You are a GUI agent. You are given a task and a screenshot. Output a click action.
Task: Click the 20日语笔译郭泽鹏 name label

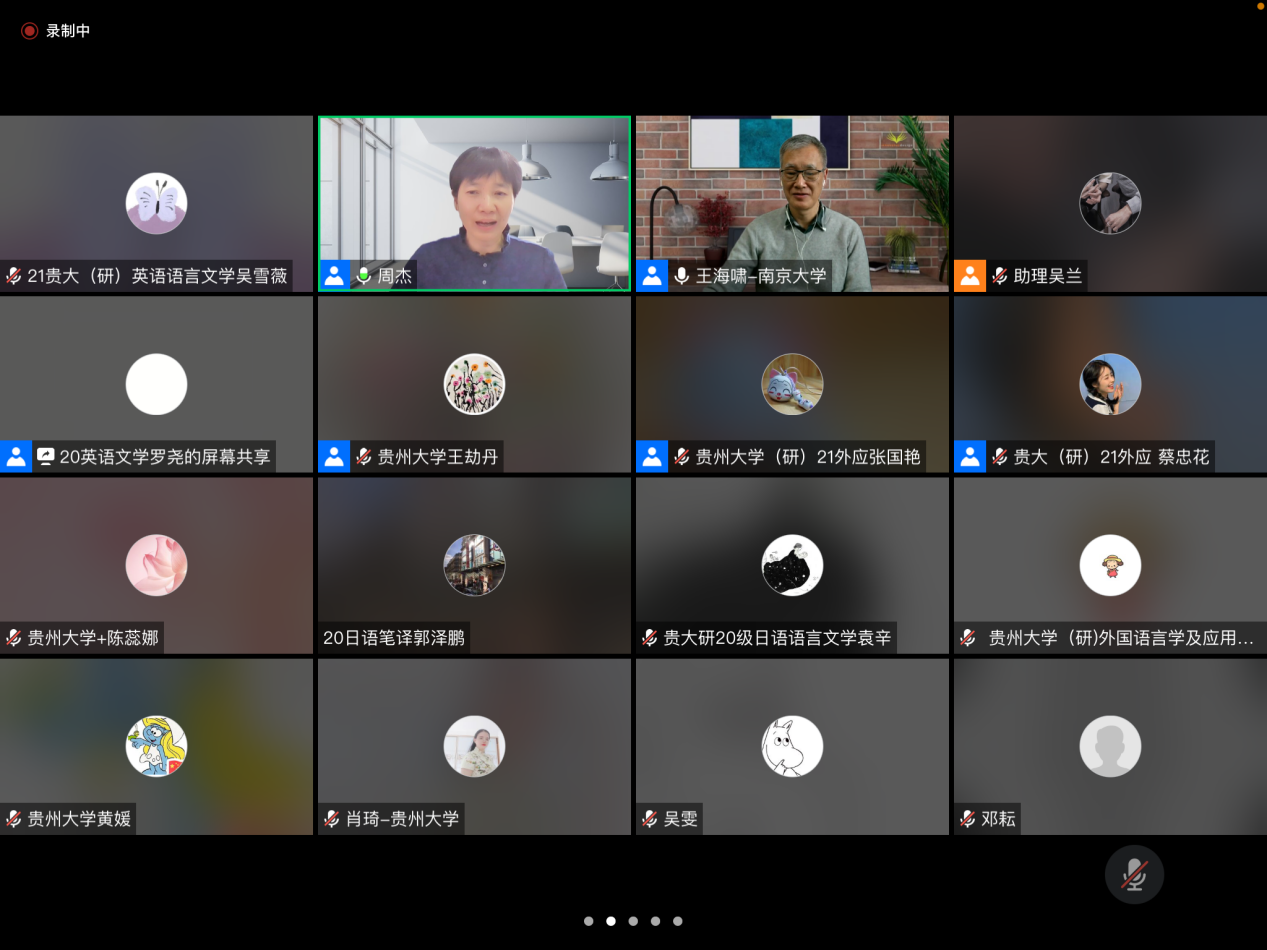394,638
